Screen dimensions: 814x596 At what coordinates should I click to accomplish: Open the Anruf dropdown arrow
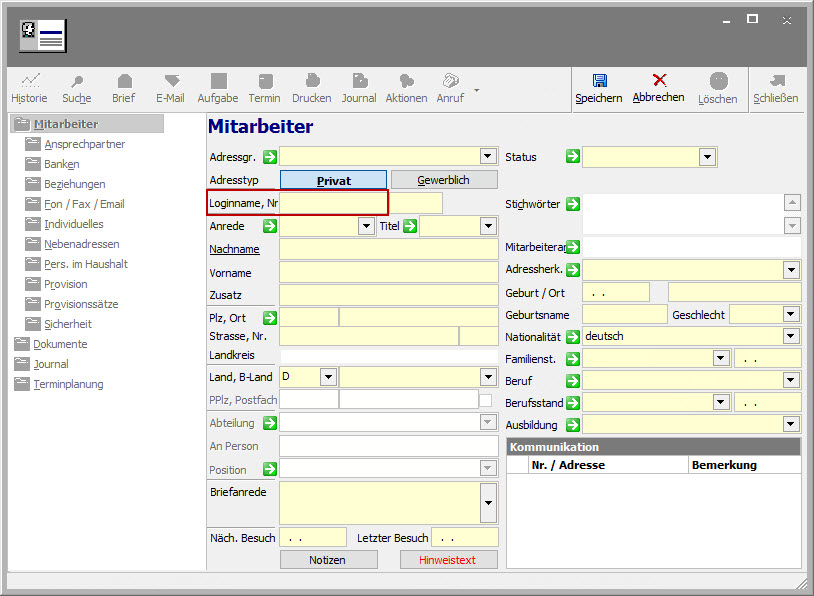pos(477,90)
